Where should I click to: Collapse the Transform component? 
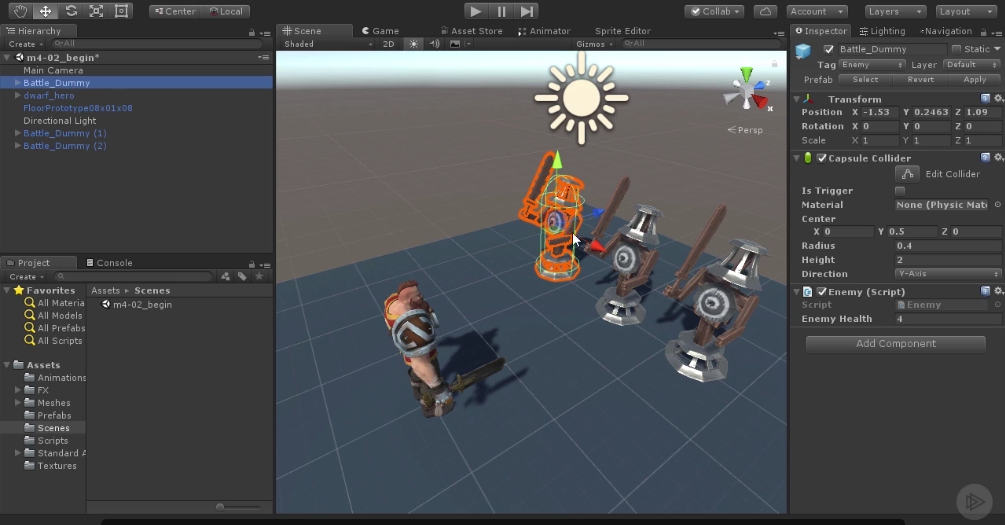pos(797,99)
